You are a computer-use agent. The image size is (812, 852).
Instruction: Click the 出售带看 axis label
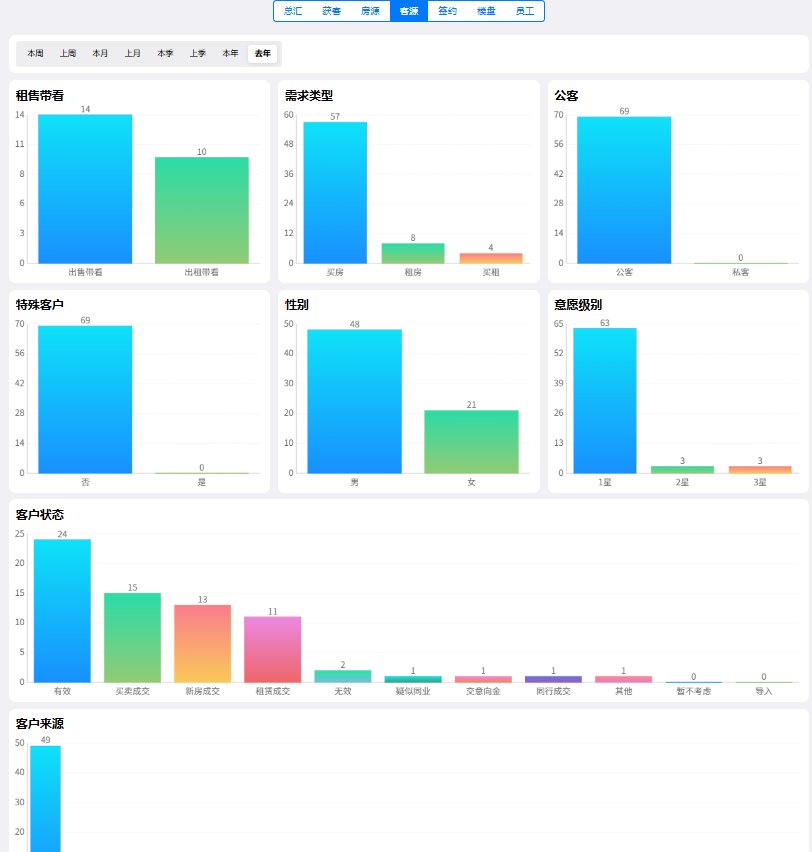[85, 272]
